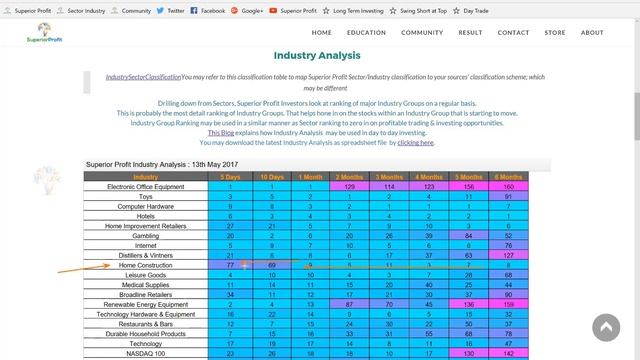
Task: Open the Day Trade bookmark
Action: coord(471,11)
